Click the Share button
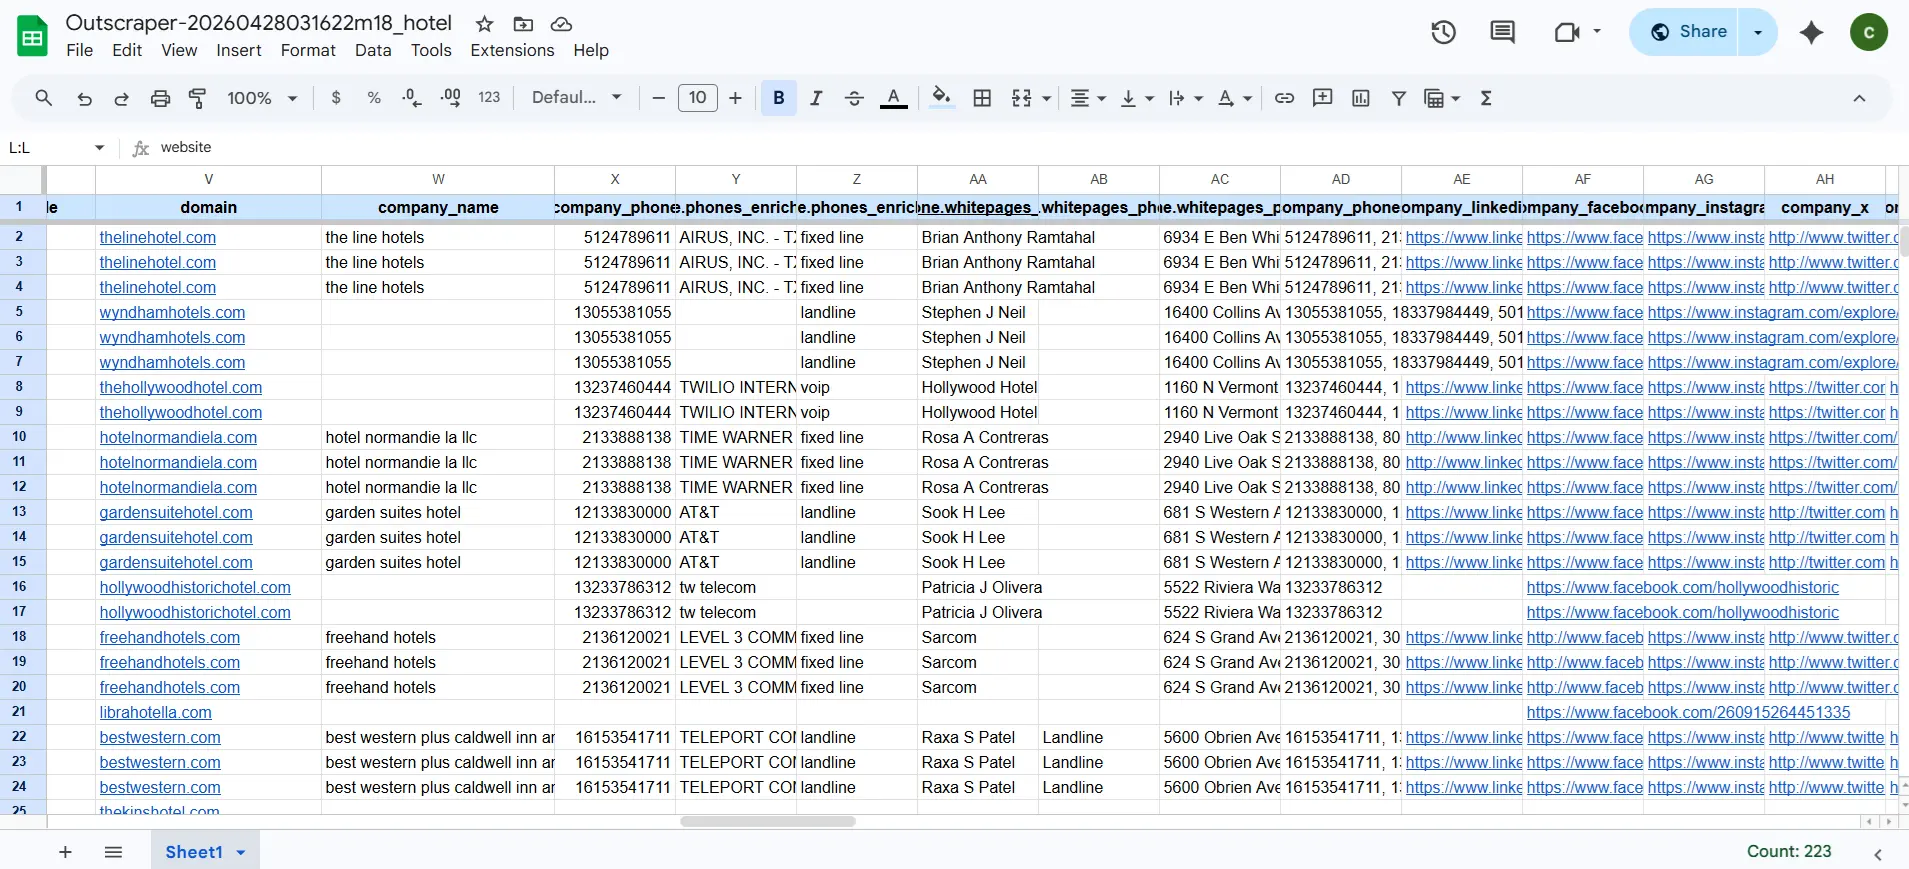This screenshot has height=869, width=1909. point(1688,32)
